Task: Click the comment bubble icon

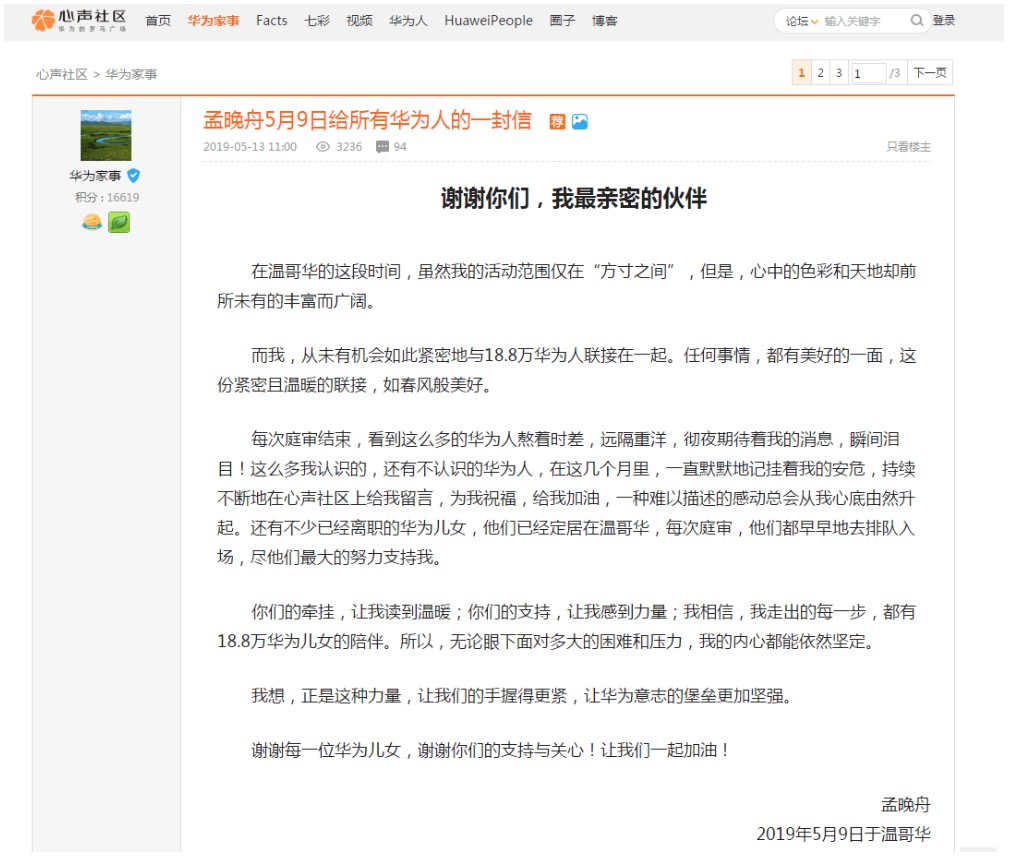Action: click(382, 147)
